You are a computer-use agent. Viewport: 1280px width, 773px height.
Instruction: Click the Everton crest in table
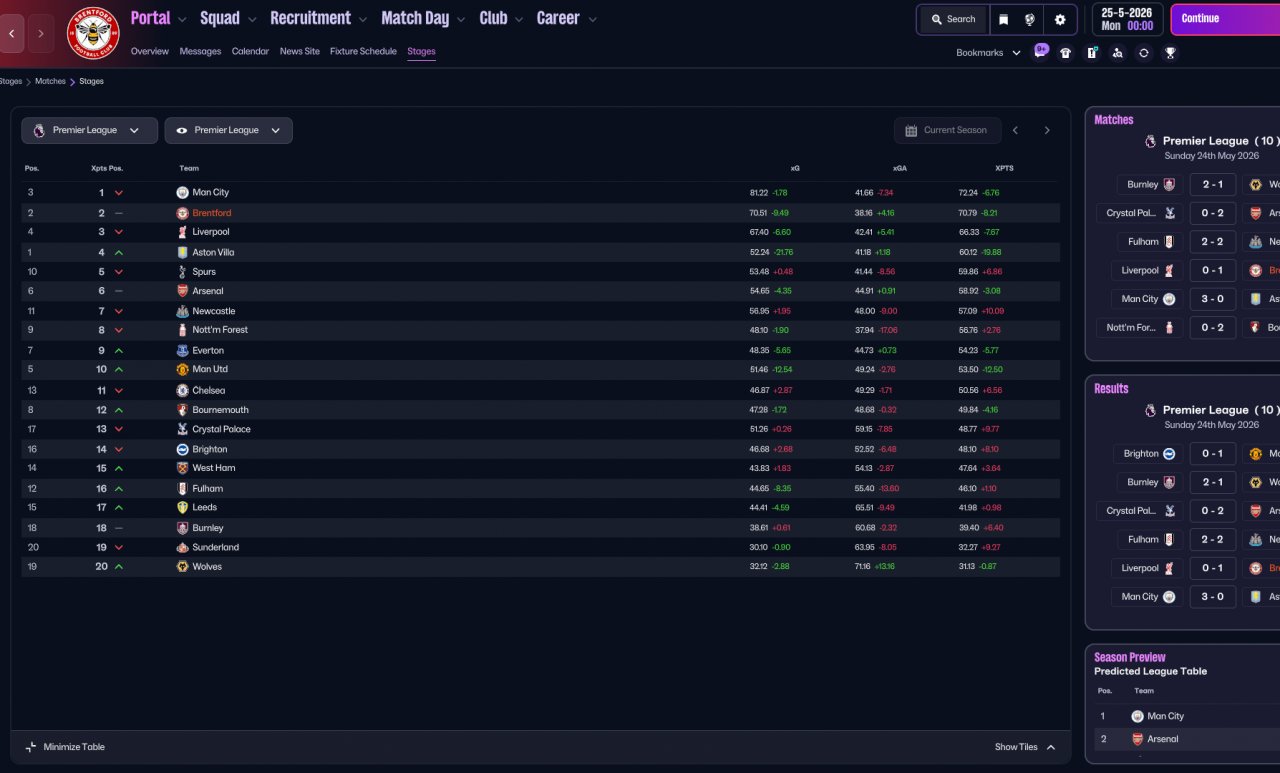click(183, 350)
